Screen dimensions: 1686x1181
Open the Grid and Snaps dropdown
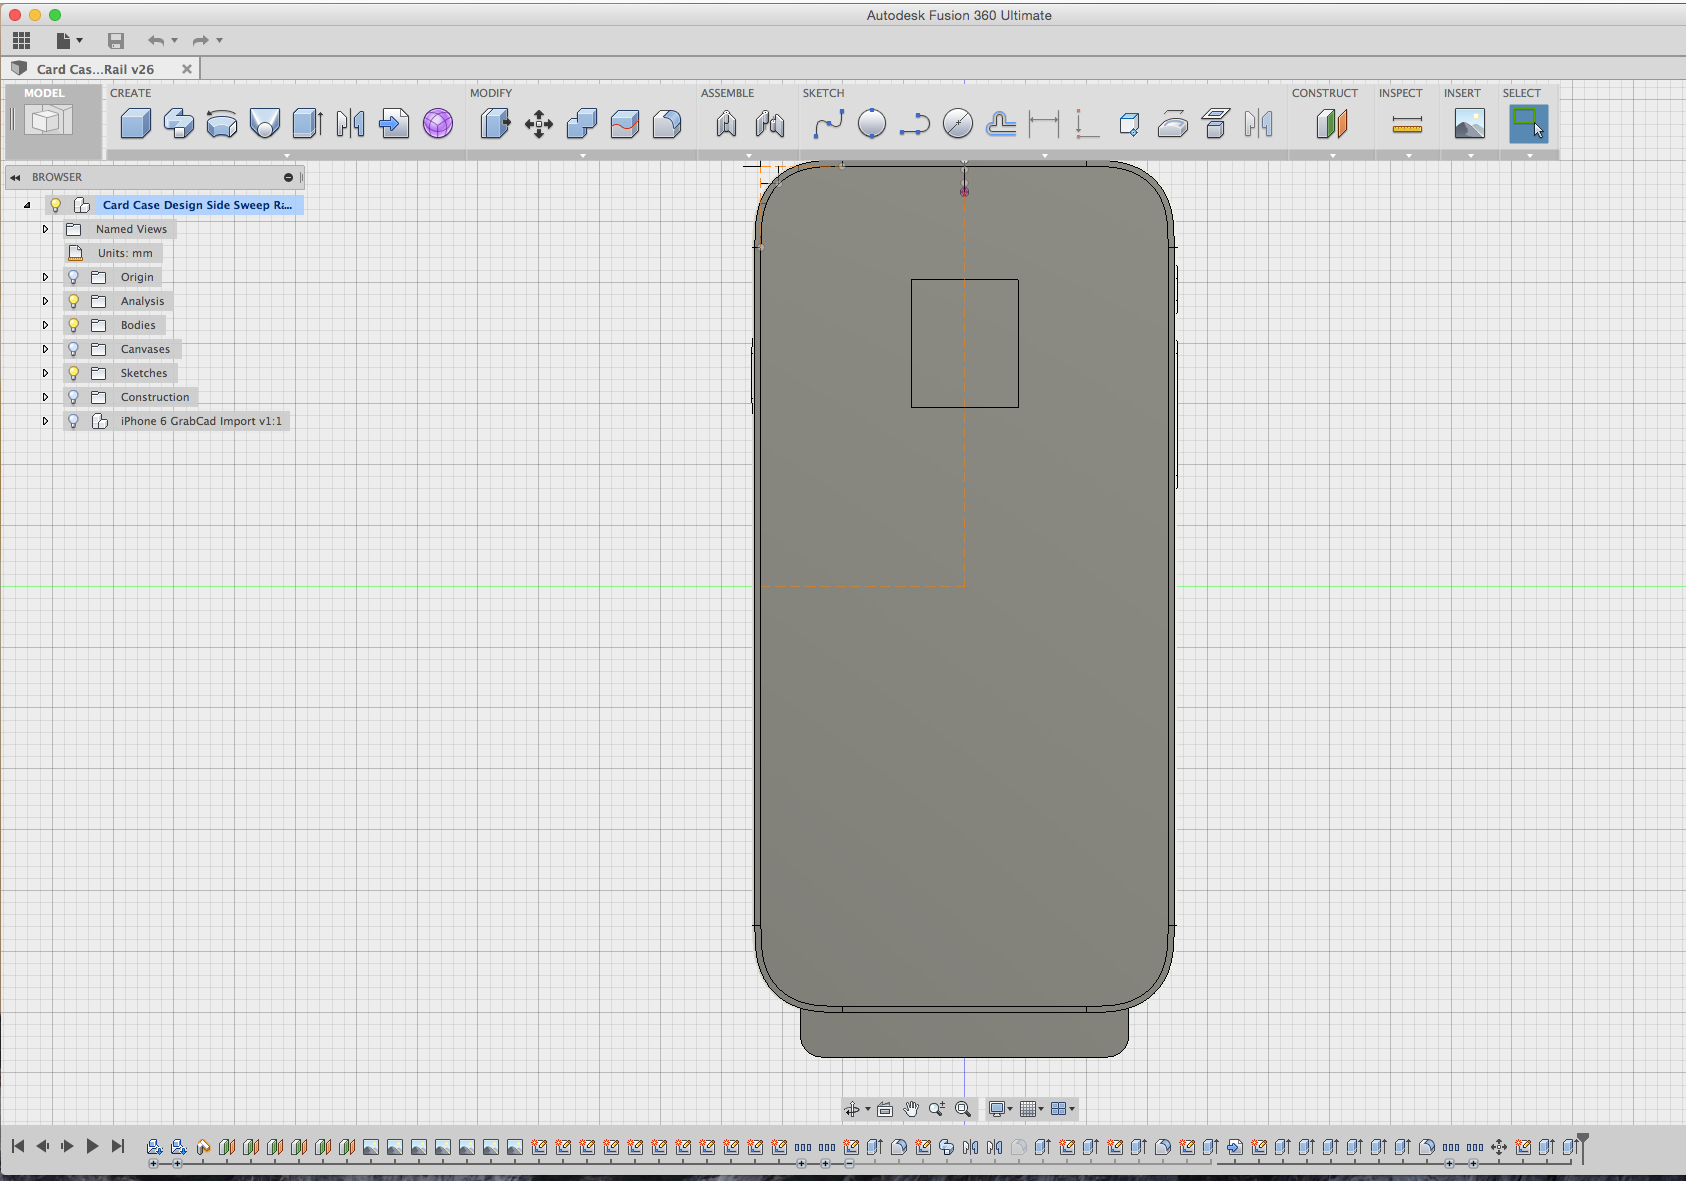click(1031, 1109)
